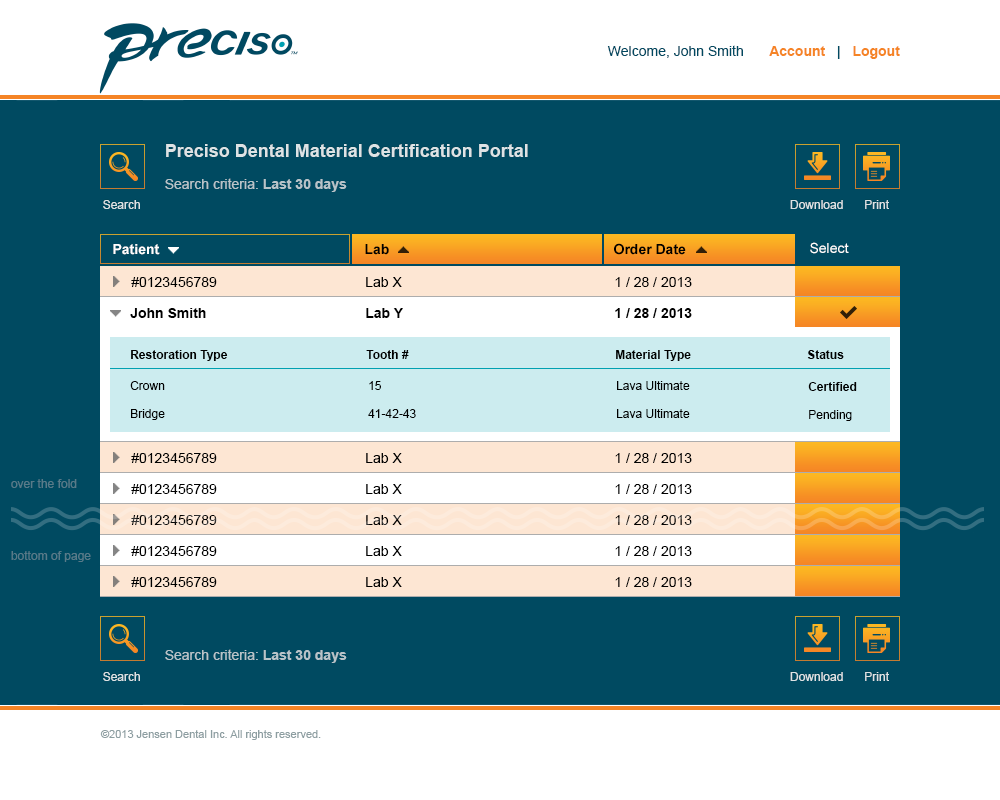The width and height of the screenshot is (1000, 800).
Task: Tick Select cell of the row just below the Pending details
Action: [848, 457]
